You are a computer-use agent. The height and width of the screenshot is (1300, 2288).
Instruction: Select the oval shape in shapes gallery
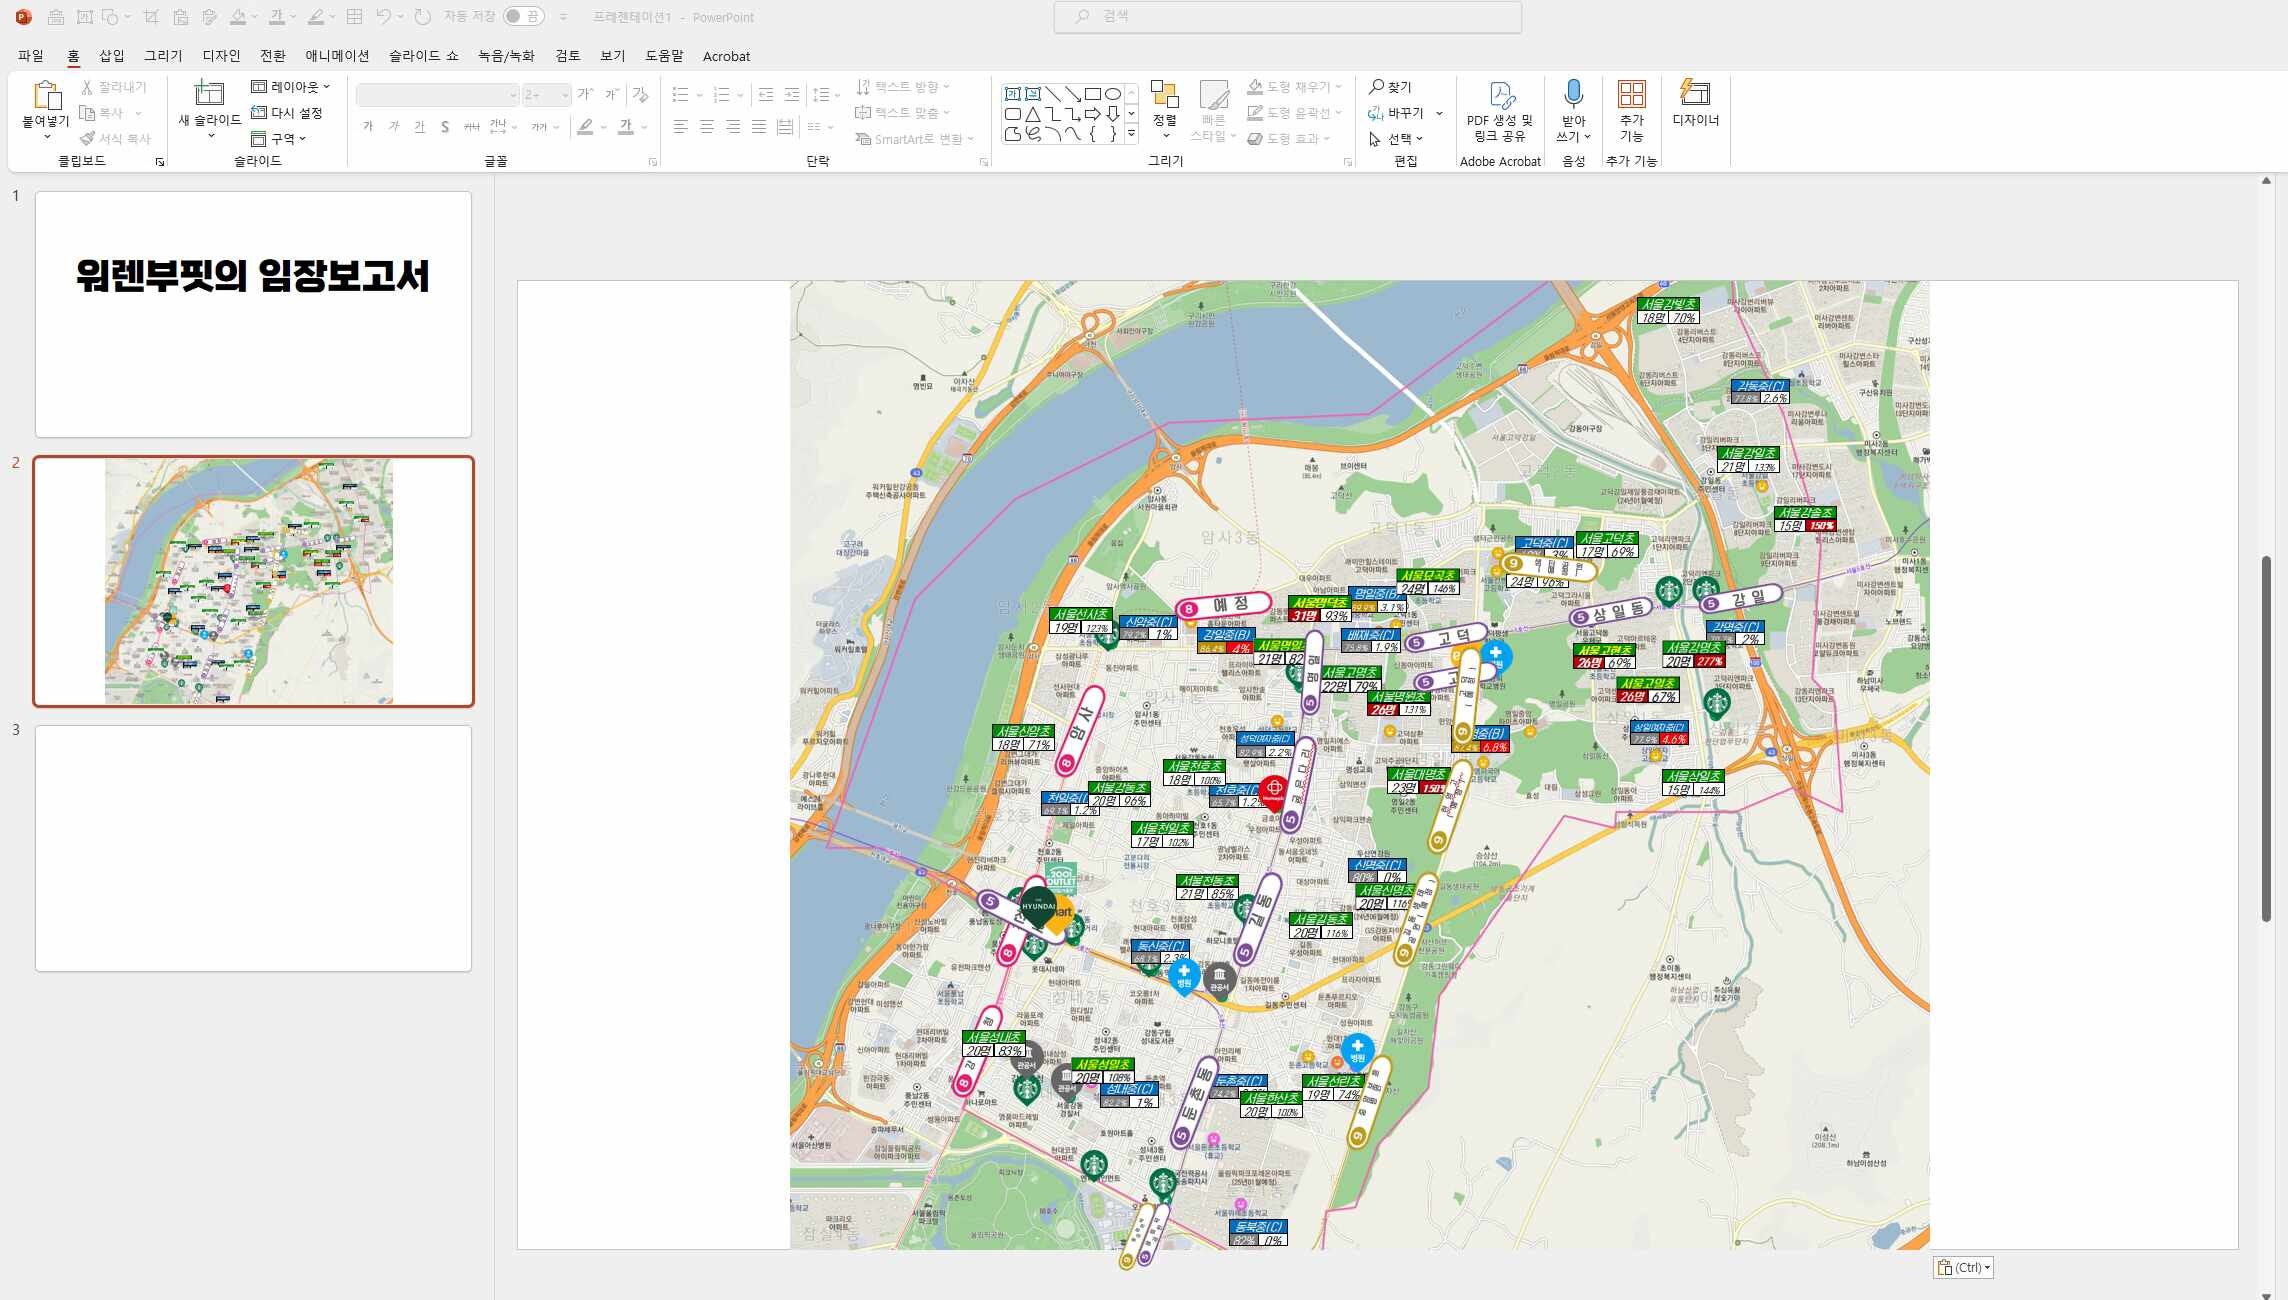[x=1112, y=94]
